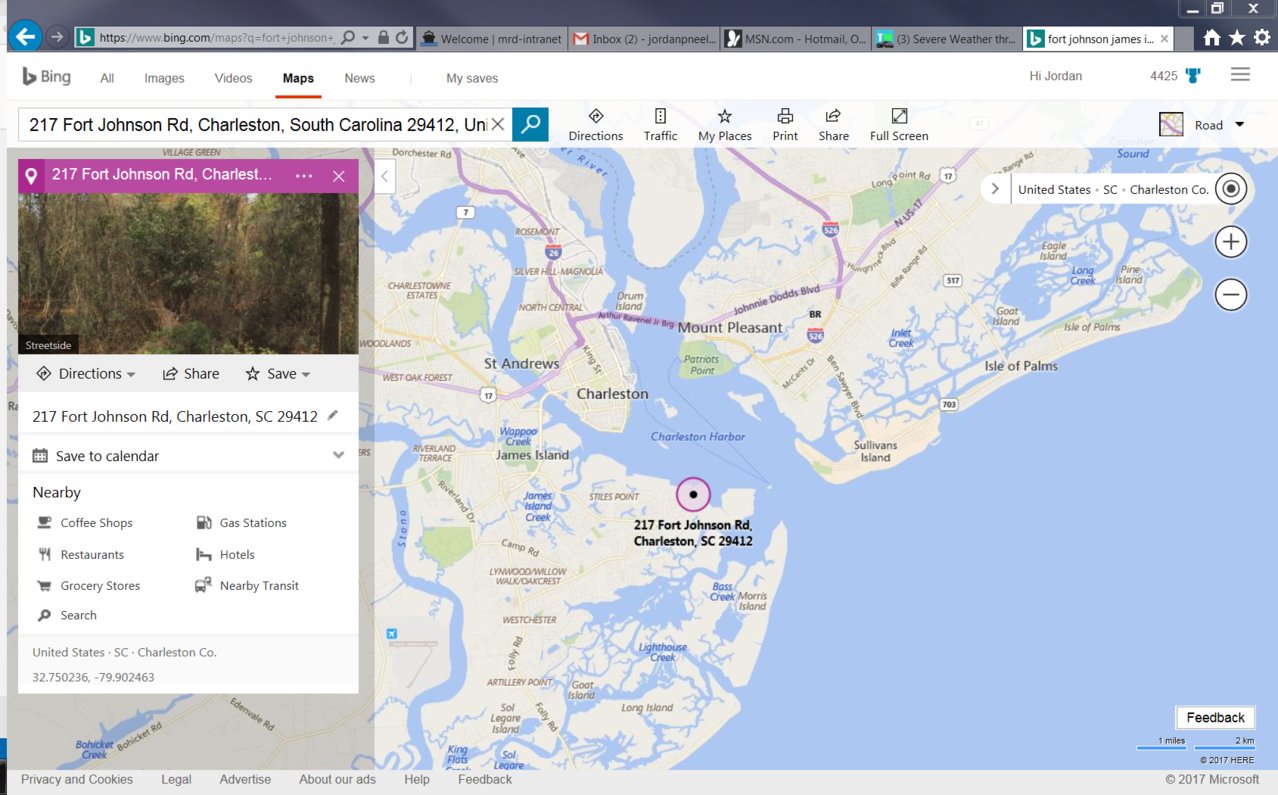Screen dimensions: 1278x795
Task: Submit the map search with the magnifier button
Action: [530, 124]
